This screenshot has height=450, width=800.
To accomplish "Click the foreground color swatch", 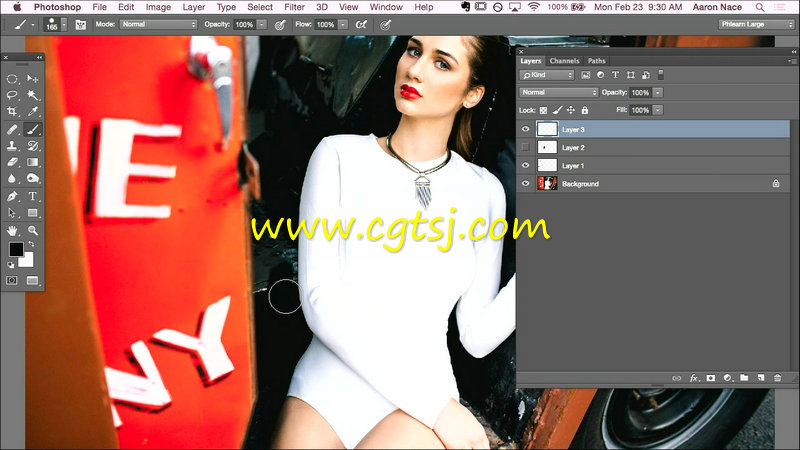I will click(16, 249).
